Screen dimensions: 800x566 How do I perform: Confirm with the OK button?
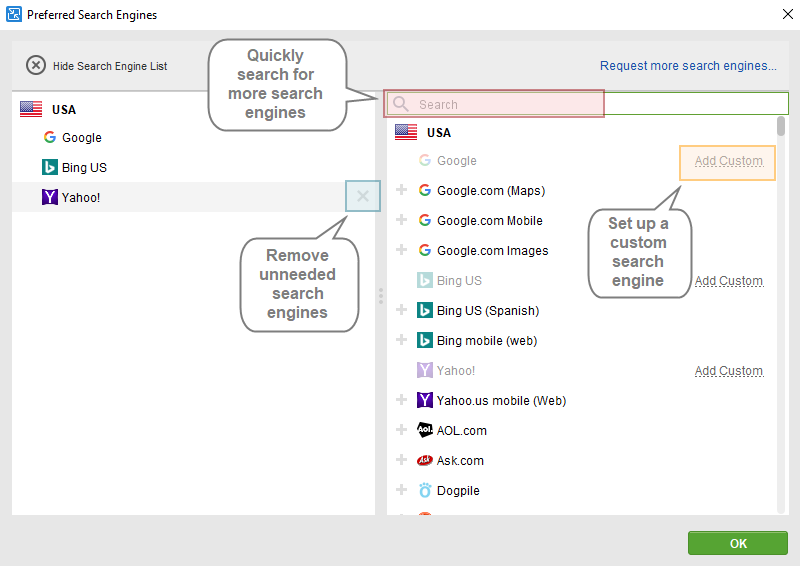738,543
